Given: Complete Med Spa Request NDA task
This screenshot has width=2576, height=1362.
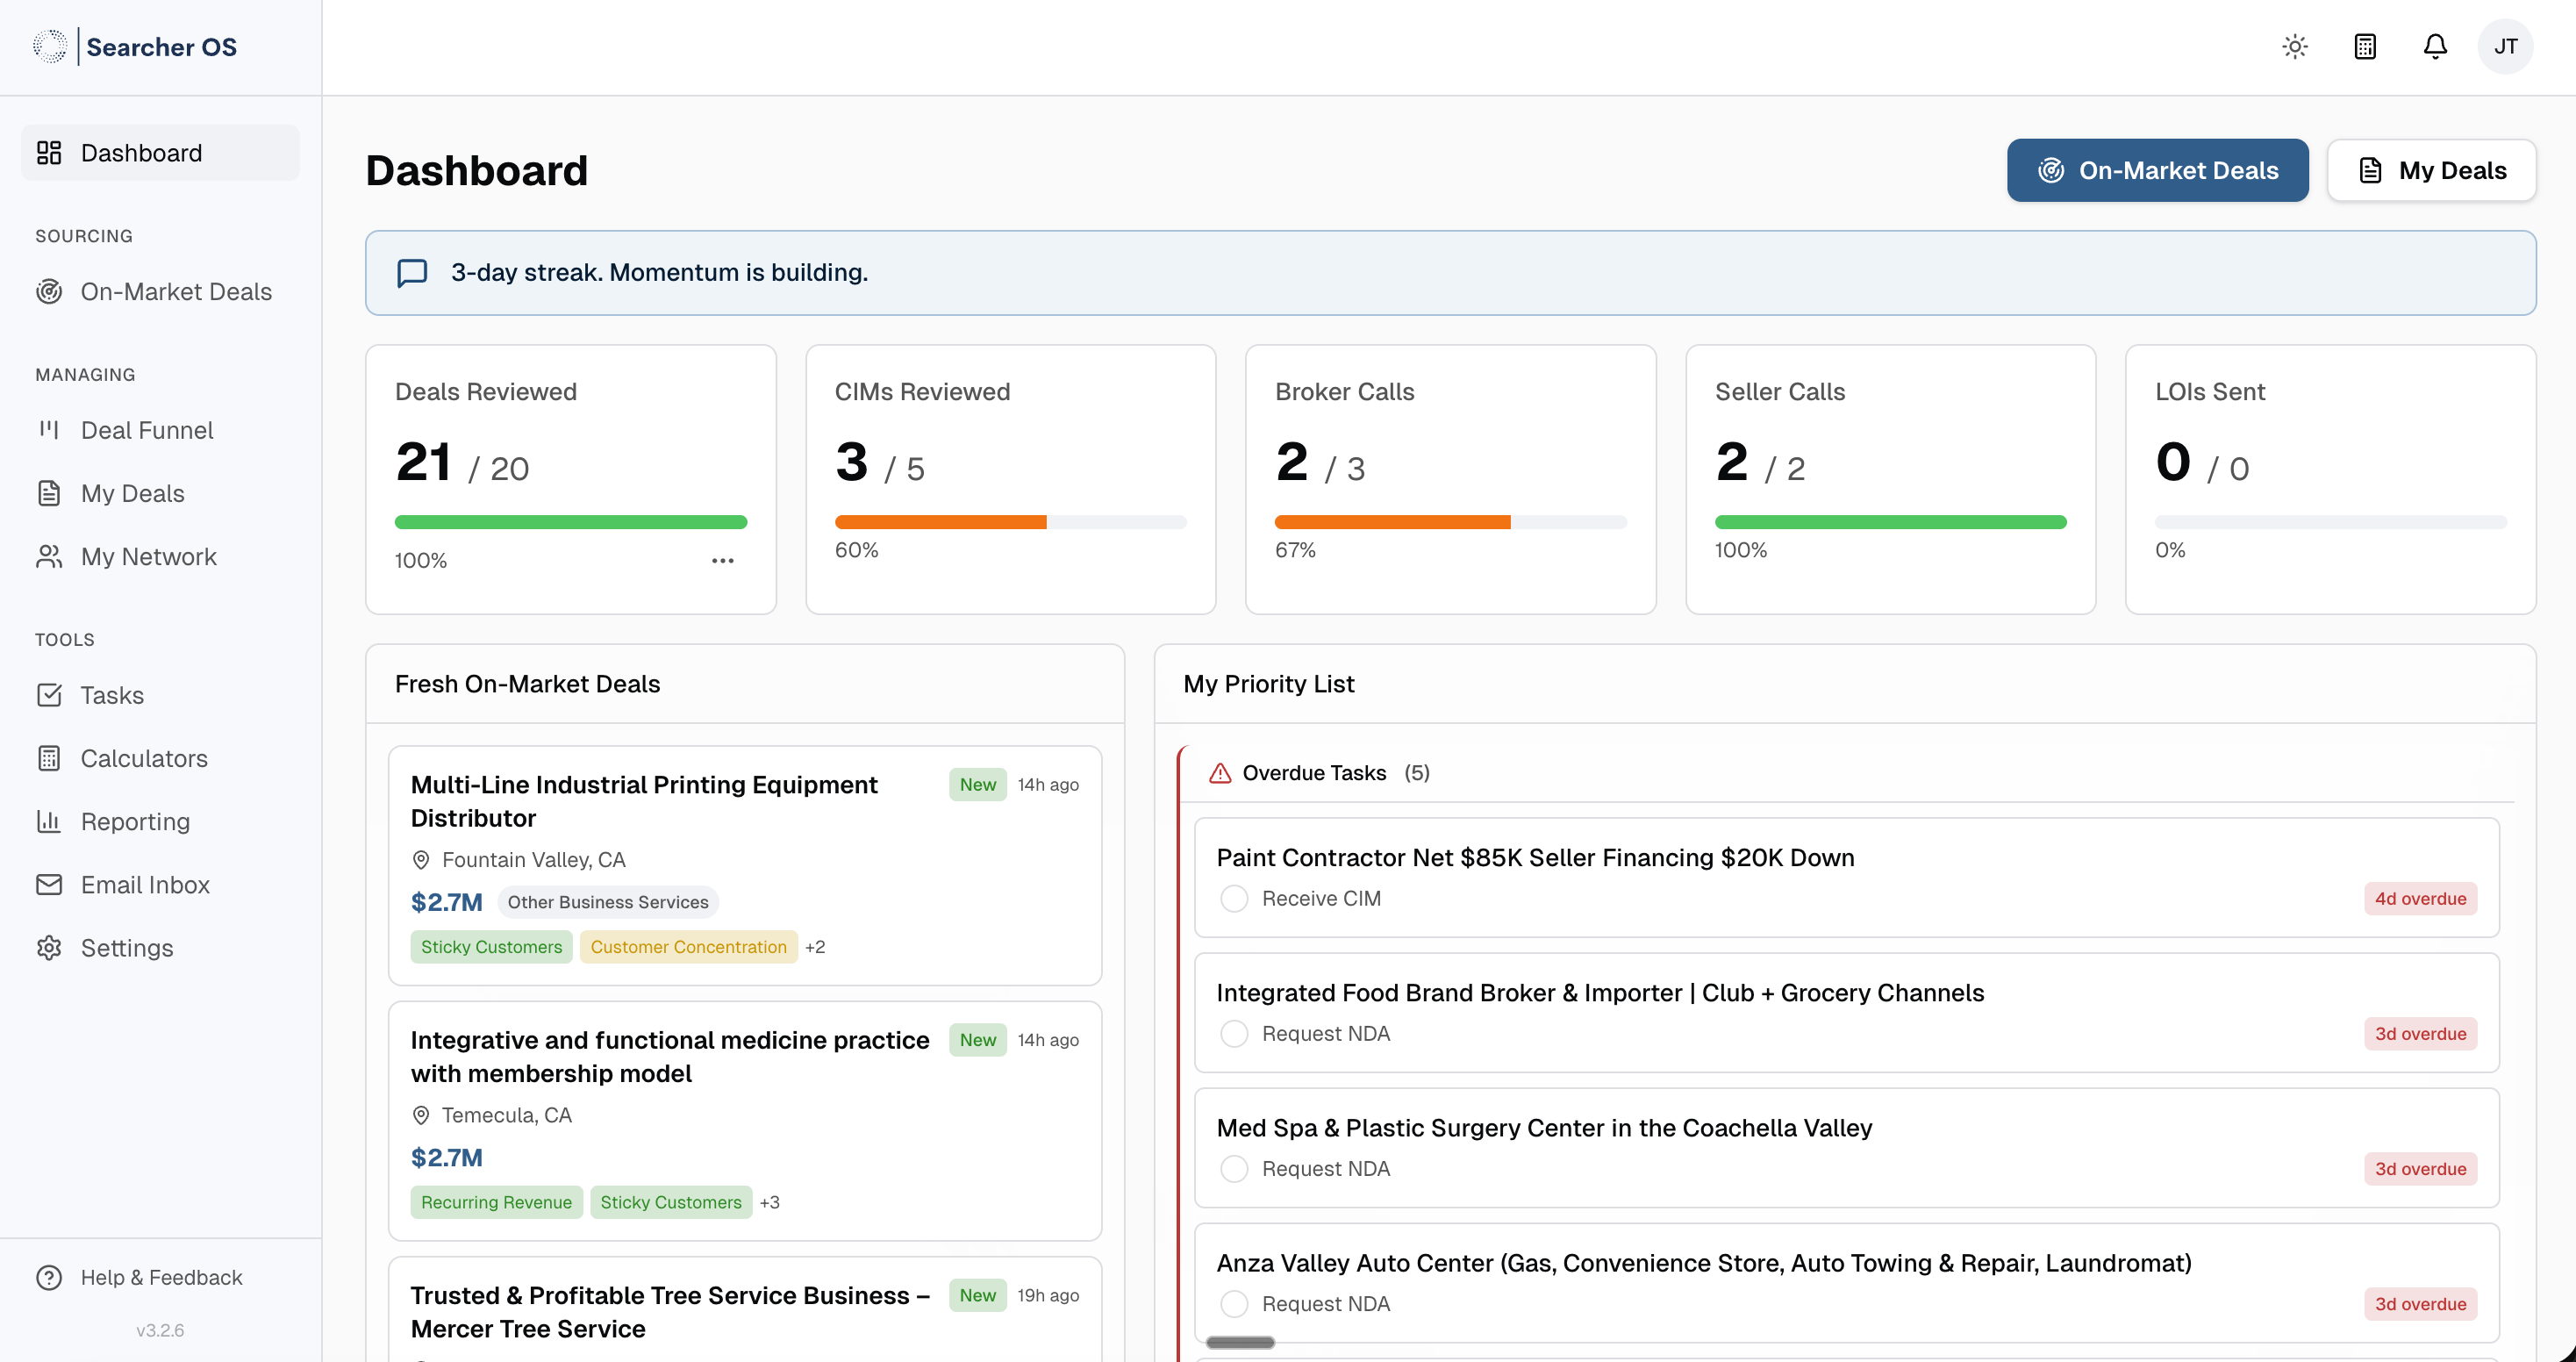Looking at the screenshot, I should point(1234,1169).
